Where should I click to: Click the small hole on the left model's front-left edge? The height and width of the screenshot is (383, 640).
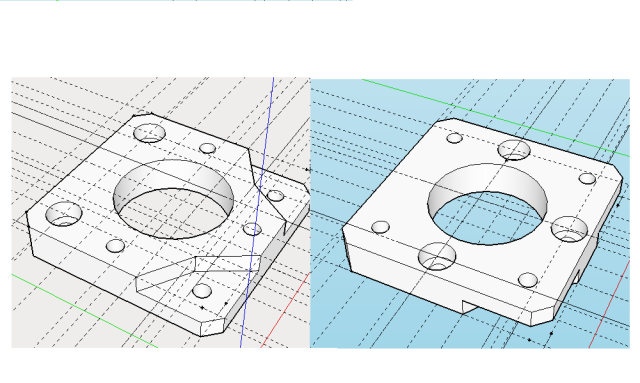pyautogui.click(x=115, y=246)
